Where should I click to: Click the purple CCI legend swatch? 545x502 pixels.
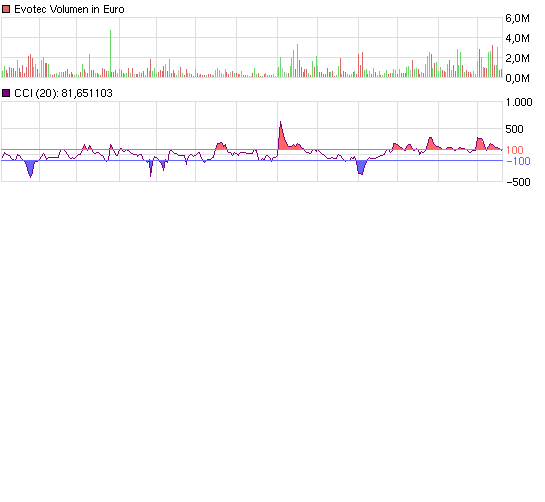(6, 93)
